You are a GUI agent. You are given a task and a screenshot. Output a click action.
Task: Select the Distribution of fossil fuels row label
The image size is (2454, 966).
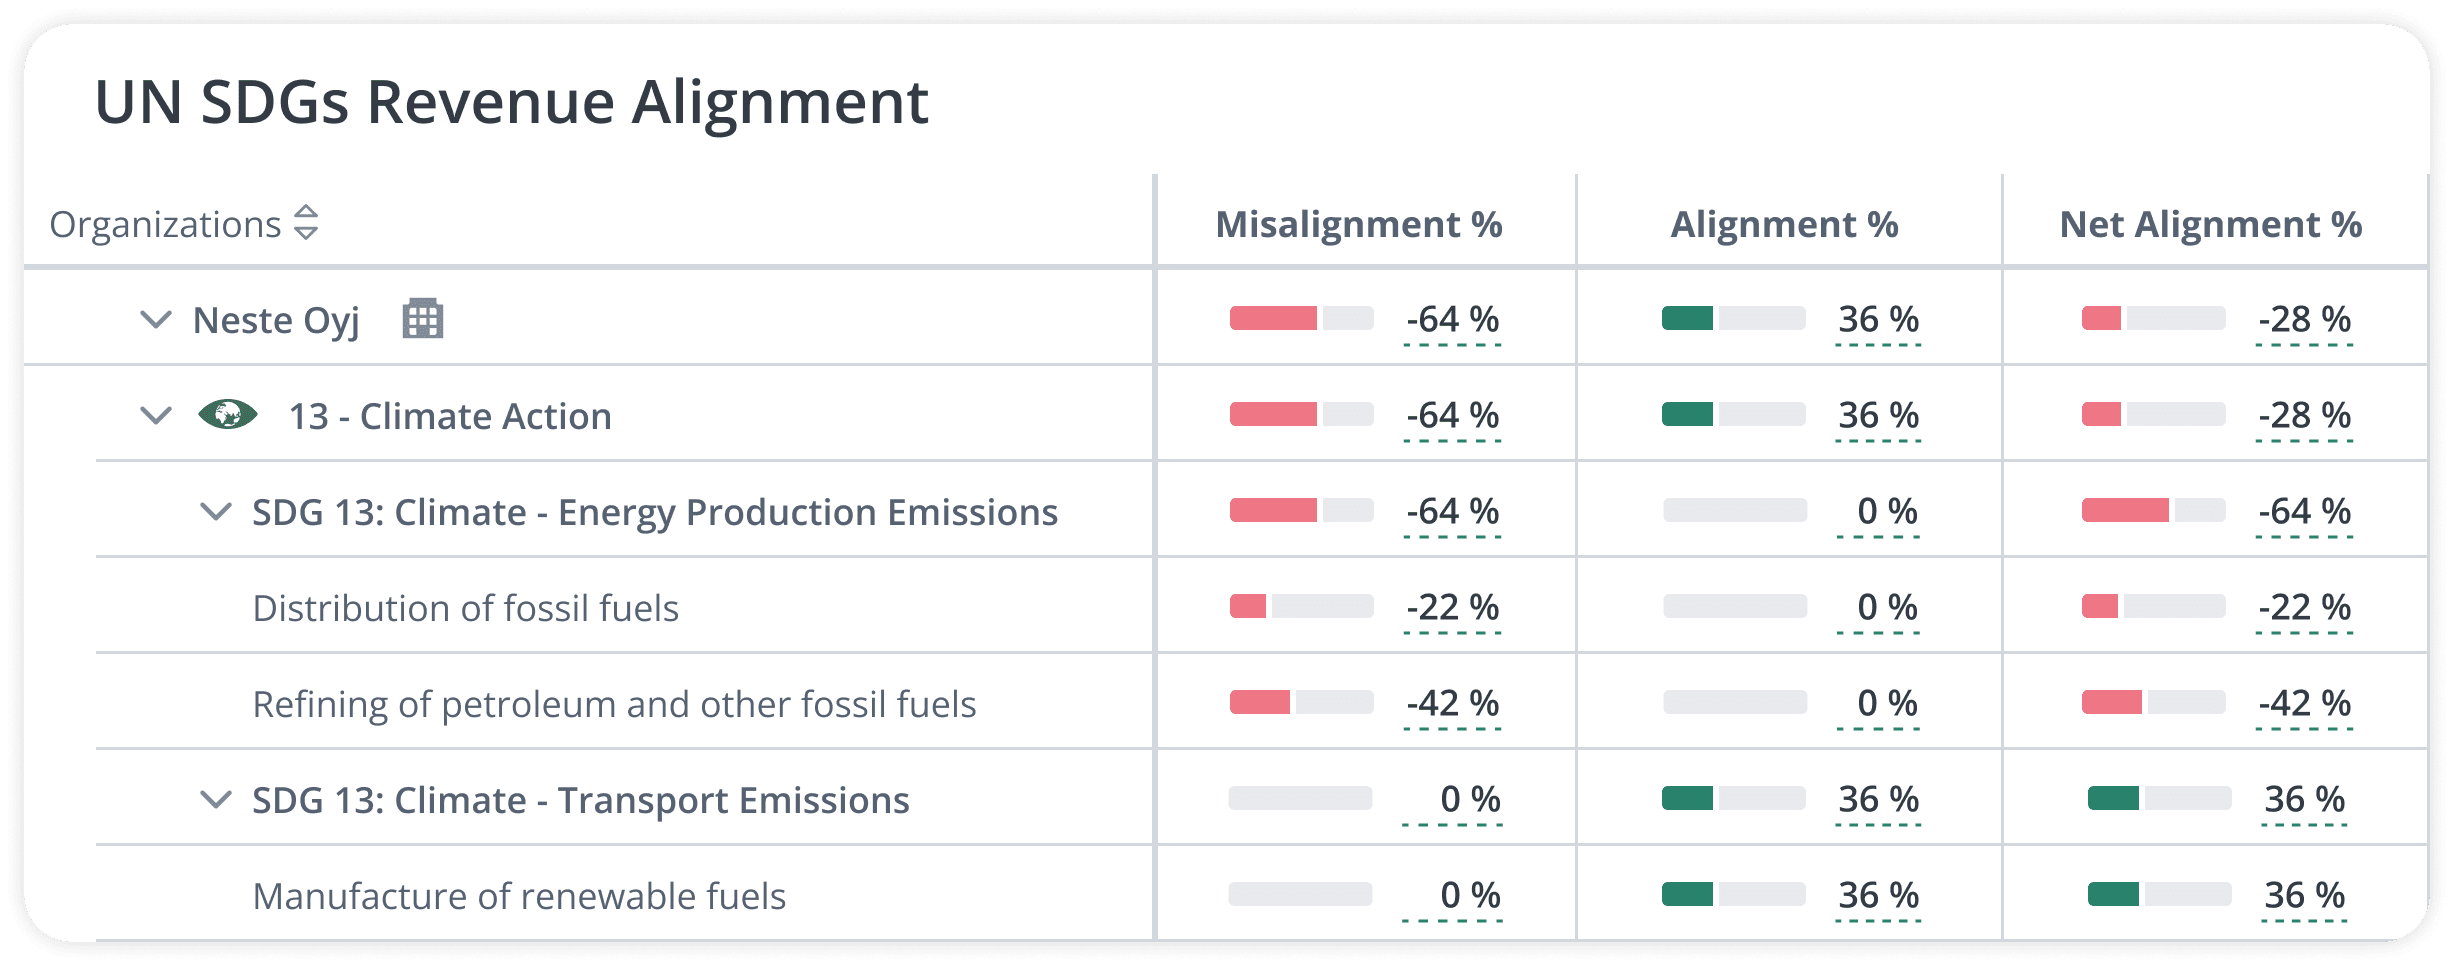tap(465, 608)
